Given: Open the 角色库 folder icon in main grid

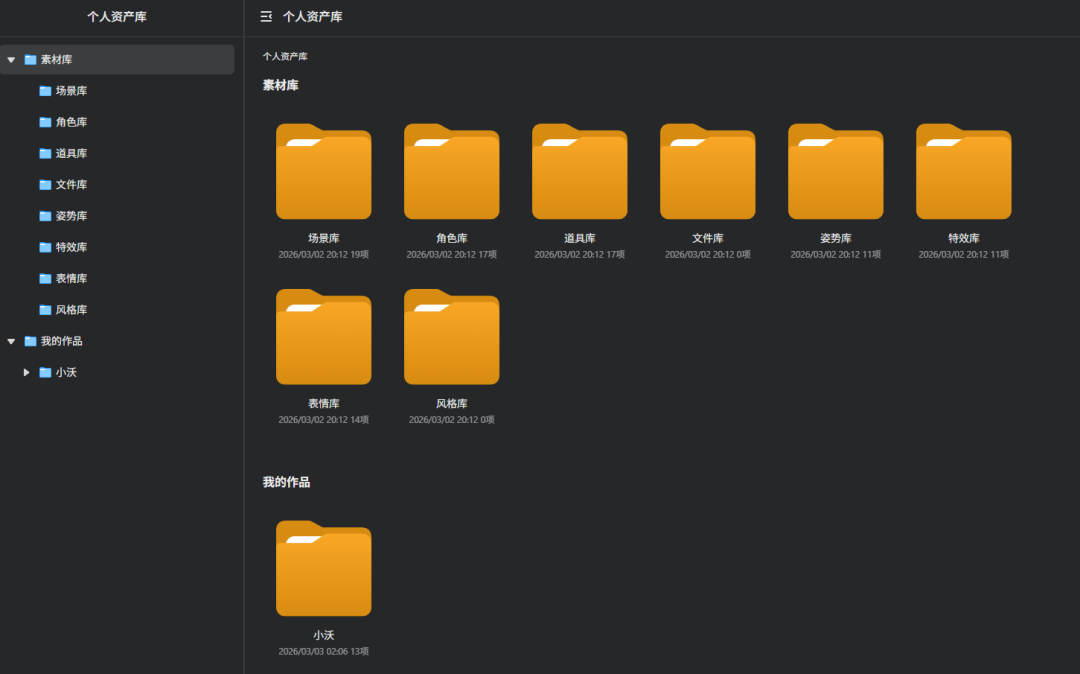Looking at the screenshot, I should click(452, 171).
